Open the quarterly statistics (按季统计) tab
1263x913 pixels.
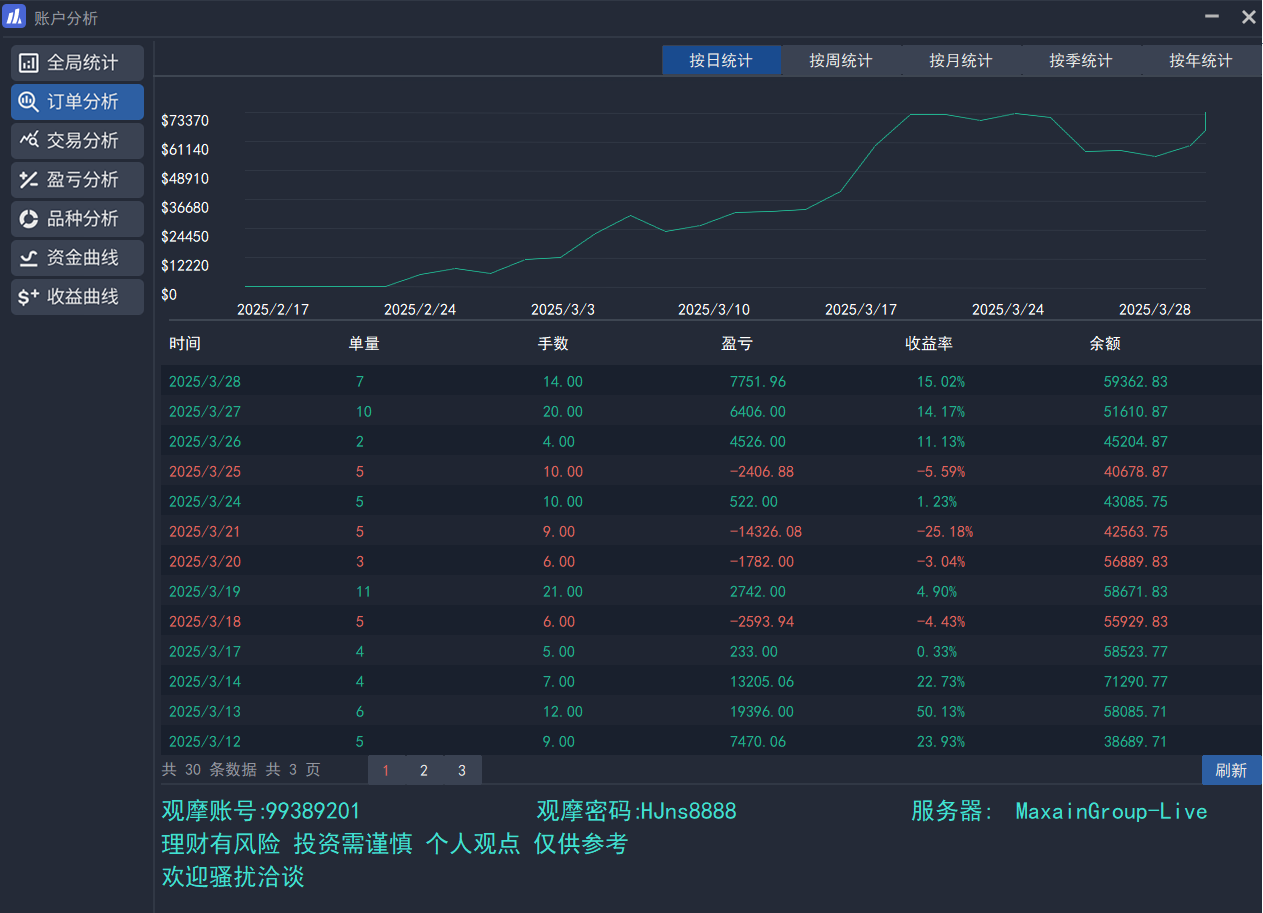[x=1081, y=61]
